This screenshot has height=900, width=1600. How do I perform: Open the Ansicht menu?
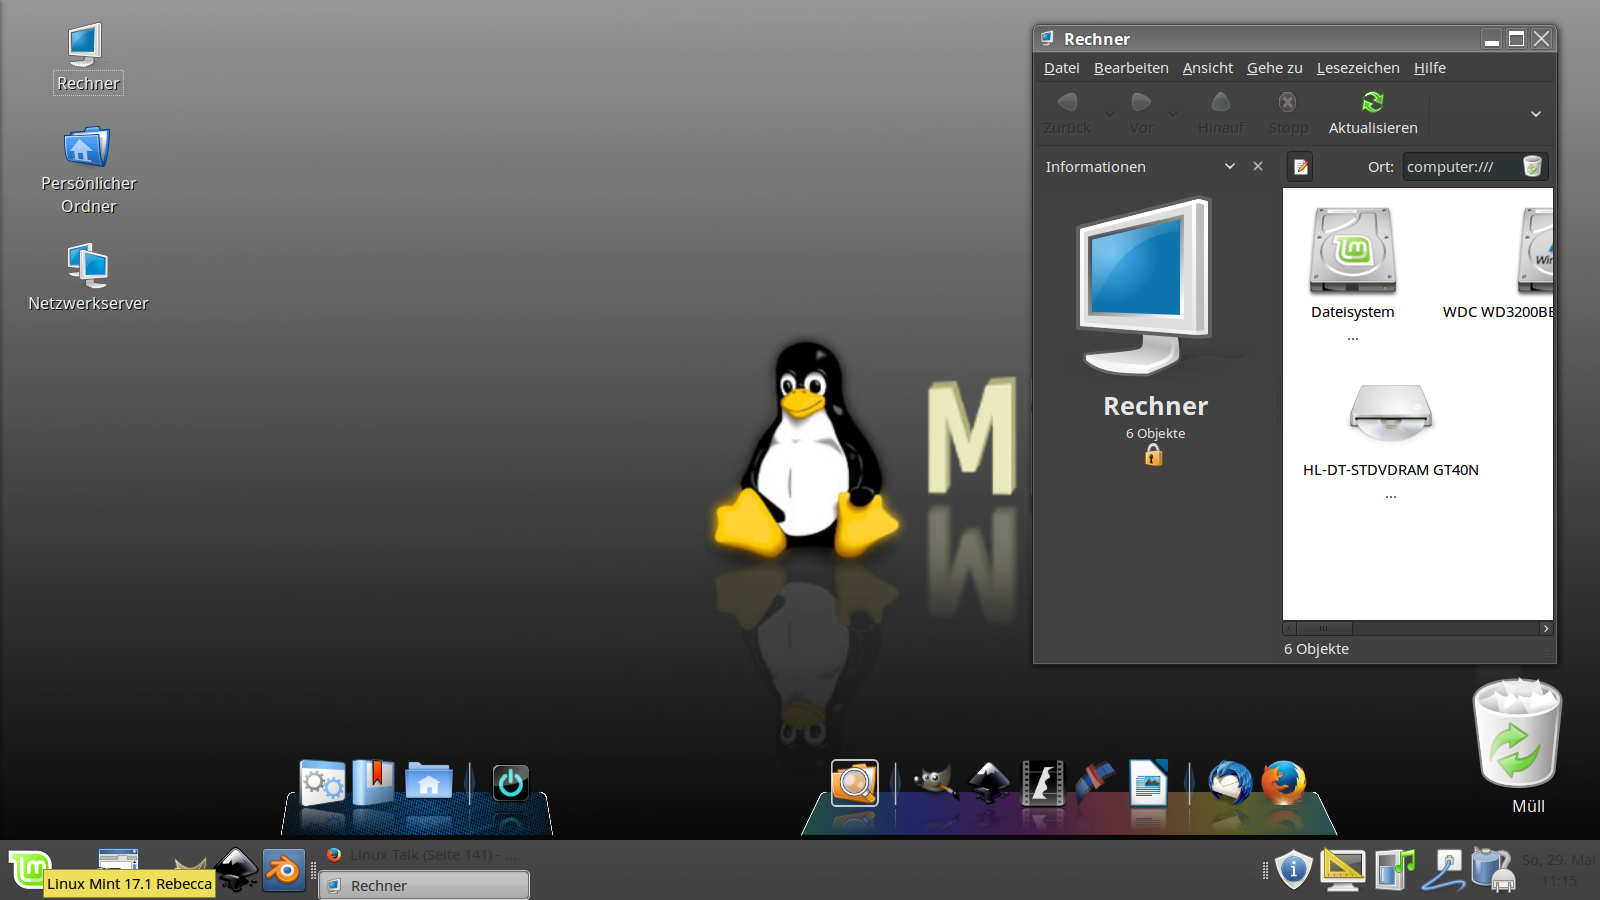1208,68
